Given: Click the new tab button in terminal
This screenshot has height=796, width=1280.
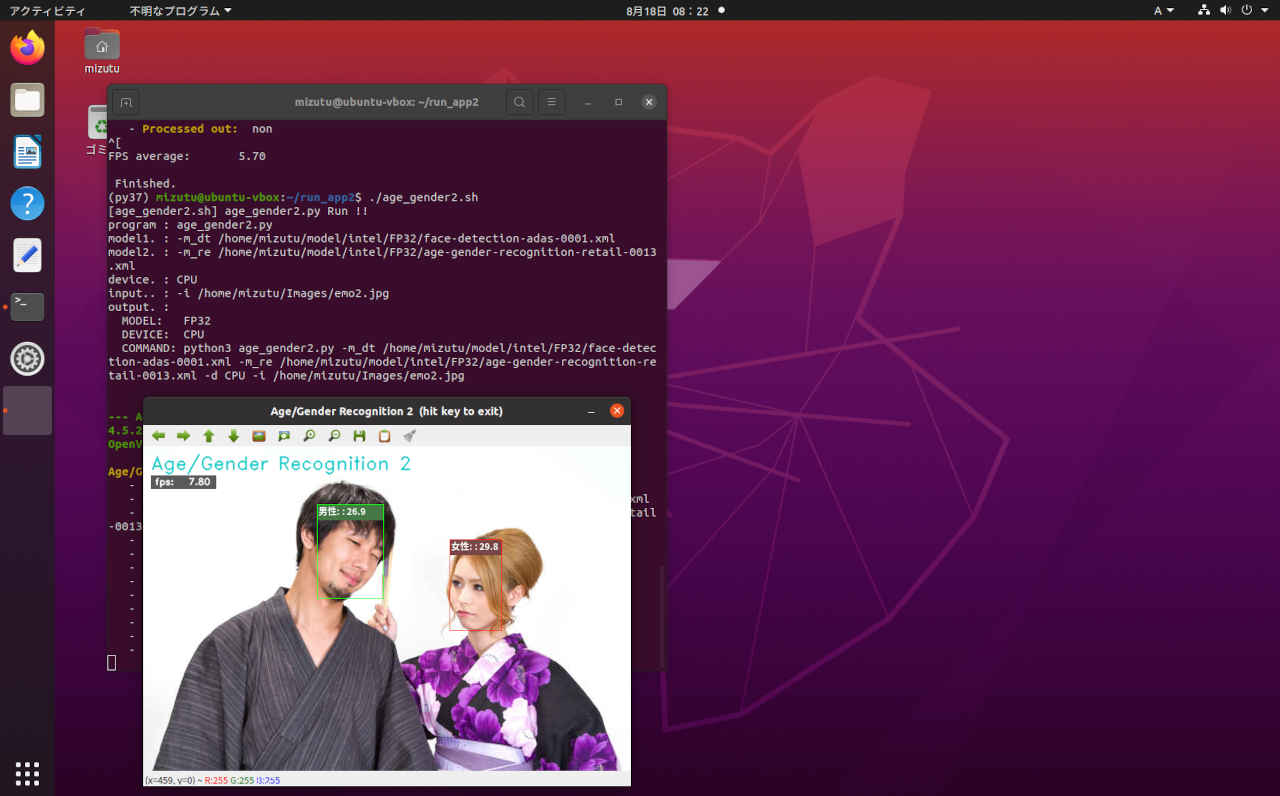Looking at the screenshot, I should tap(125, 102).
